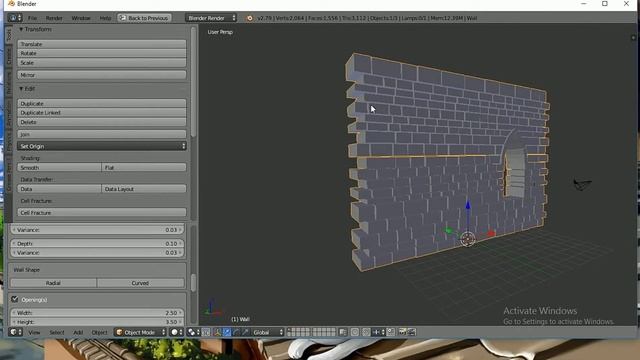Screen dimensions: 640x360
Task: Open the pivot point selector
Action: pos(193,332)
